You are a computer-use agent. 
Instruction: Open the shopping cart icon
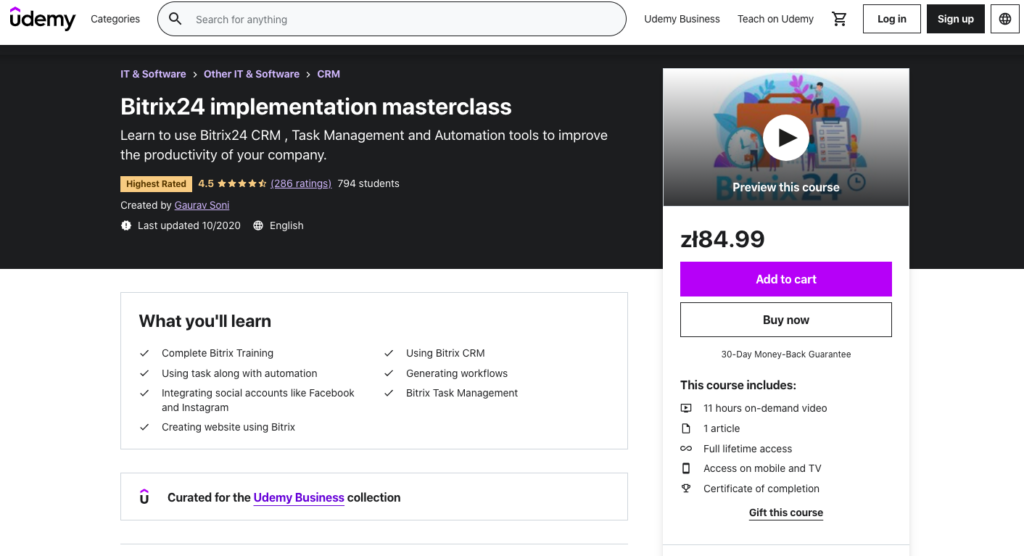(839, 19)
